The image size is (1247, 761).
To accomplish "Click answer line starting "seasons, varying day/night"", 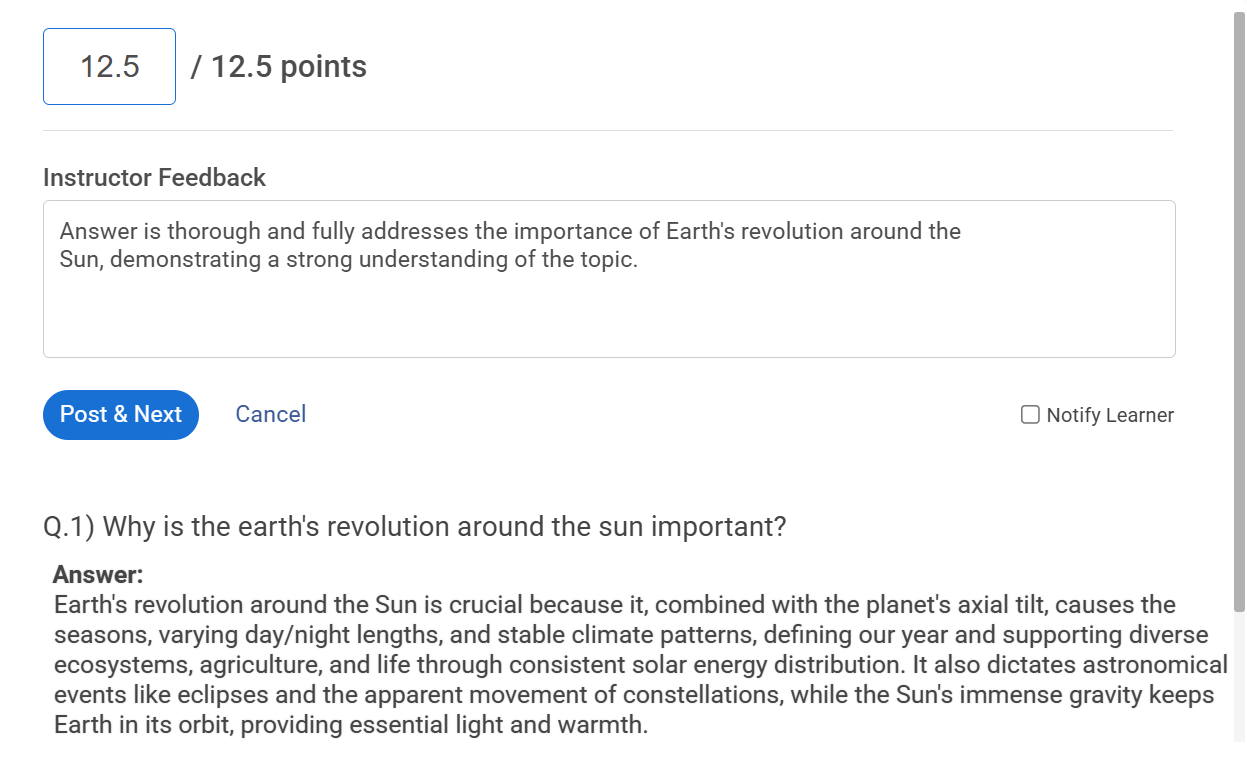I will point(630,635).
